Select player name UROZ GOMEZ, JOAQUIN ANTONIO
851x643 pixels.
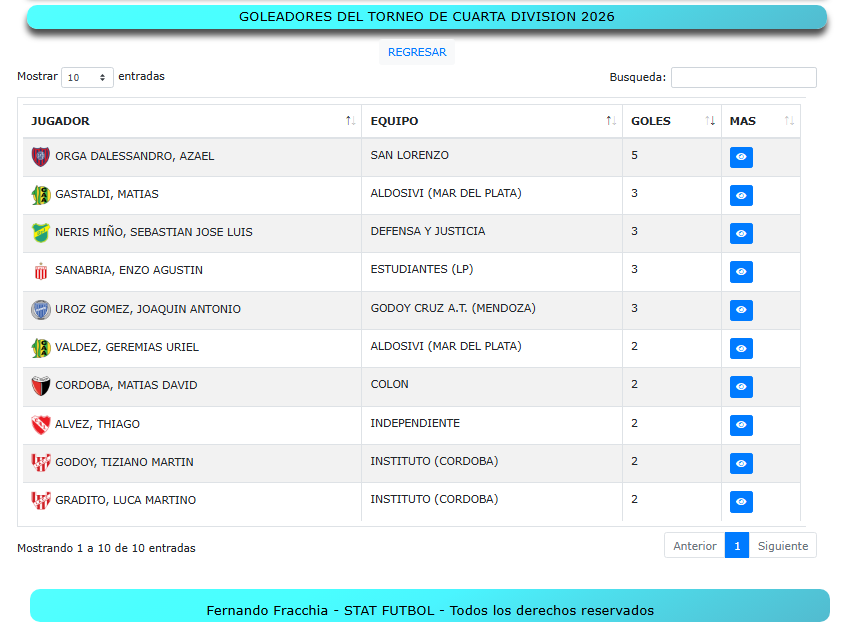pyautogui.click(x=148, y=309)
